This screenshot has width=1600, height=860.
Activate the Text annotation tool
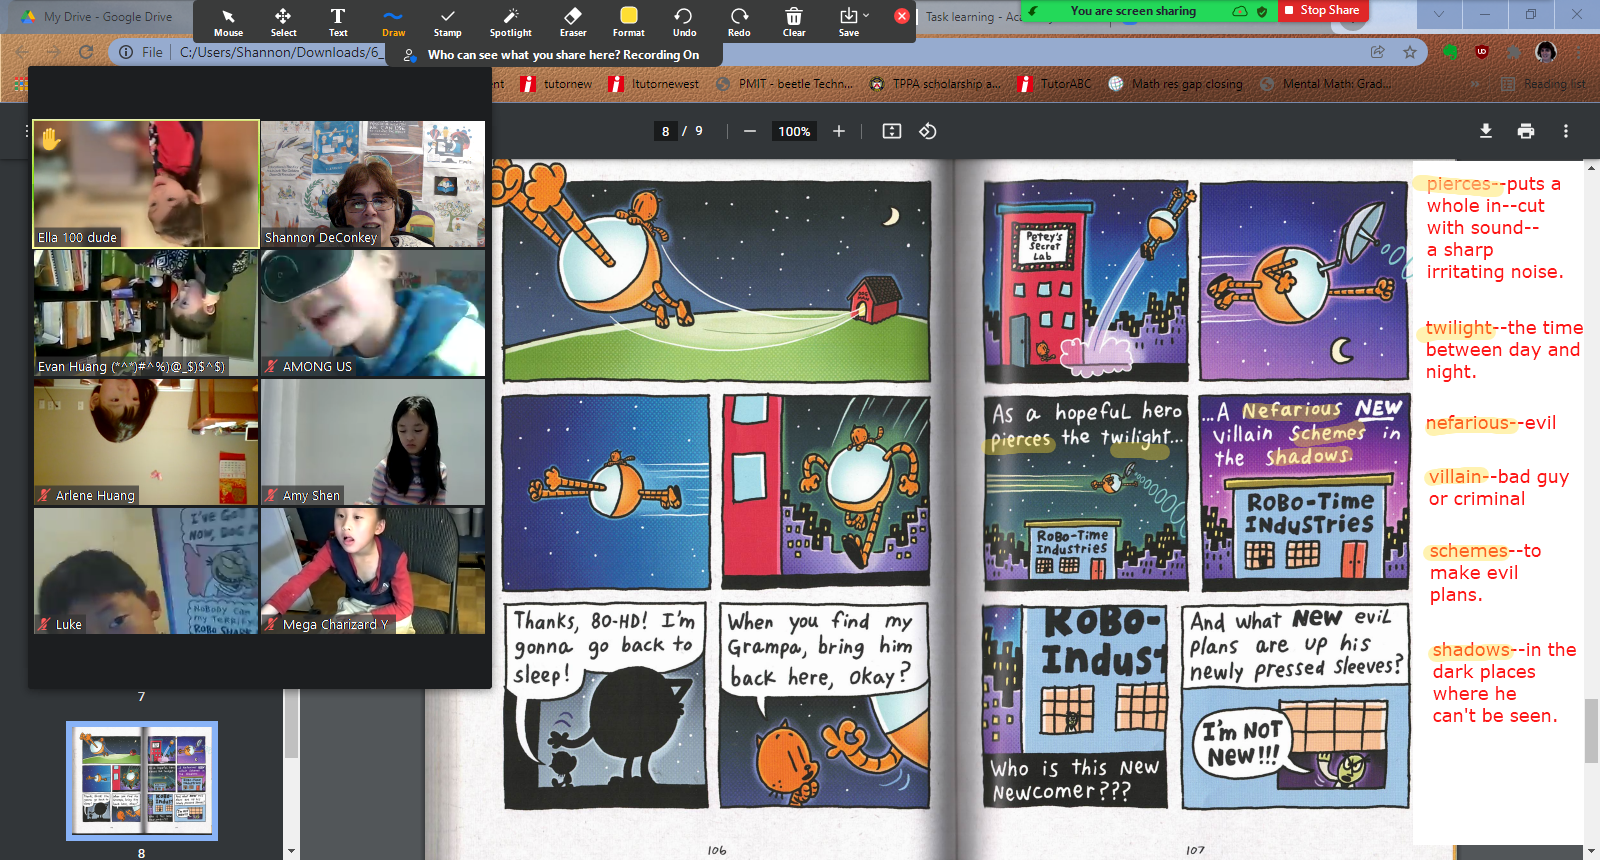pos(338,22)
